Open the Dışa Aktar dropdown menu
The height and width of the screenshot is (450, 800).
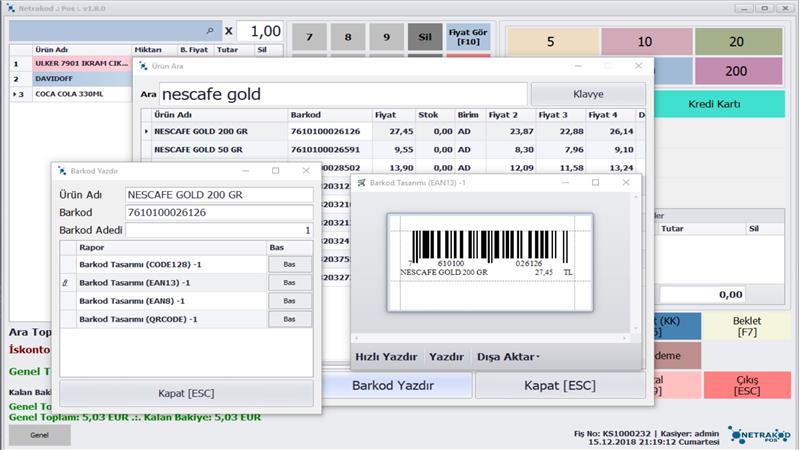[x=508, y=357]
